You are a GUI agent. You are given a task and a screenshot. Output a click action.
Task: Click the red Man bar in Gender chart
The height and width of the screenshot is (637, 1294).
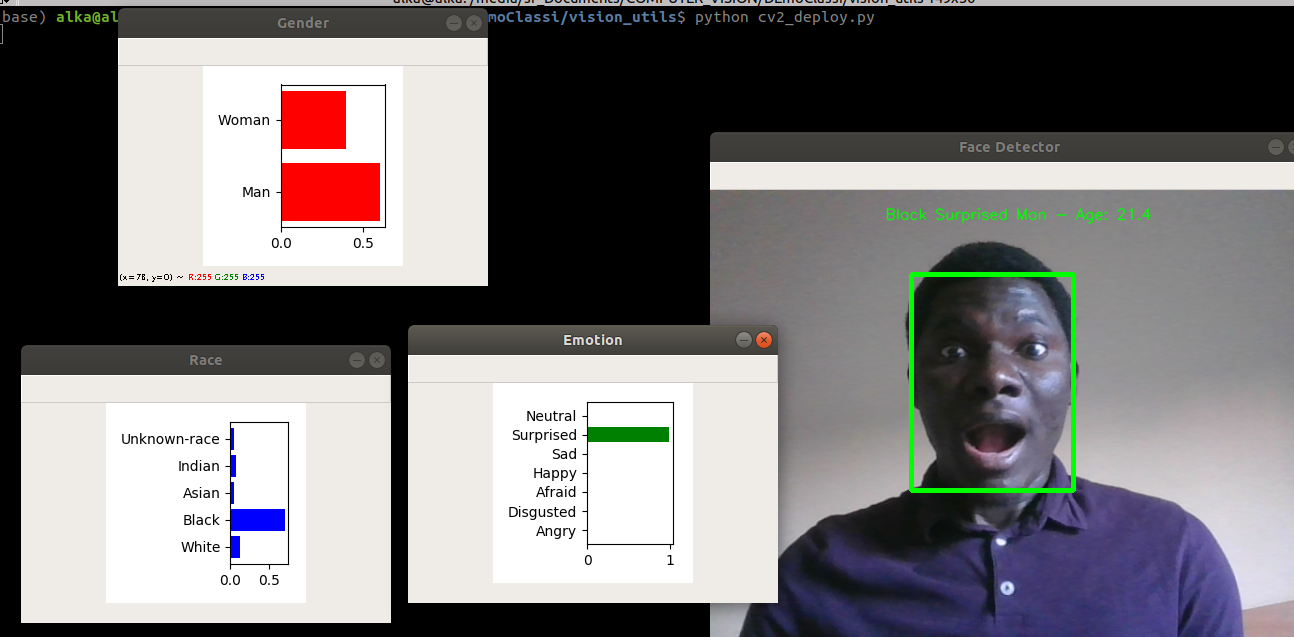tap(331, 192)
